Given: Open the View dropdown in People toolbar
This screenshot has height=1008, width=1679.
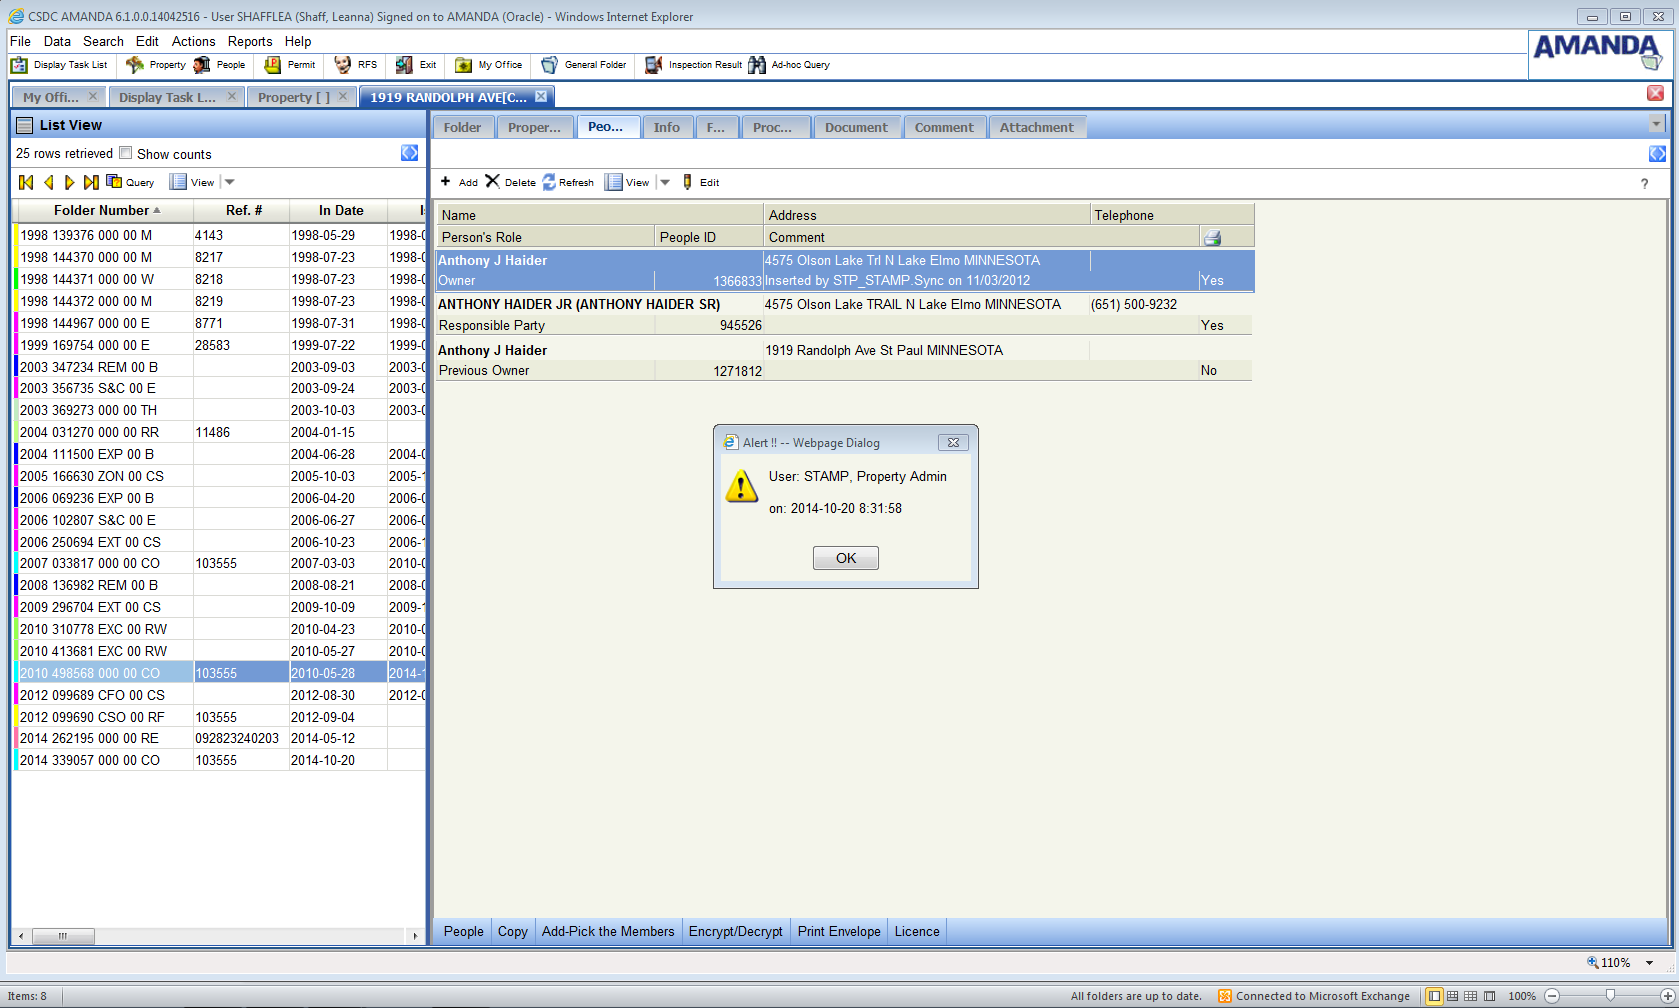Looking at the screenshot, I should point(665,182).
